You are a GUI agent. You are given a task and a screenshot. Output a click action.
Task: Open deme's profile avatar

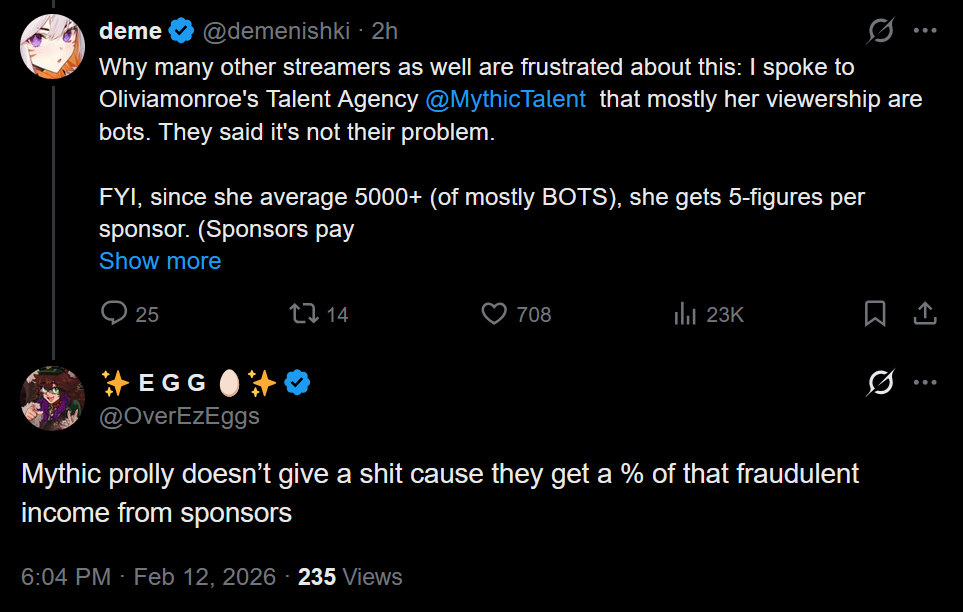[x=52, y=46]
